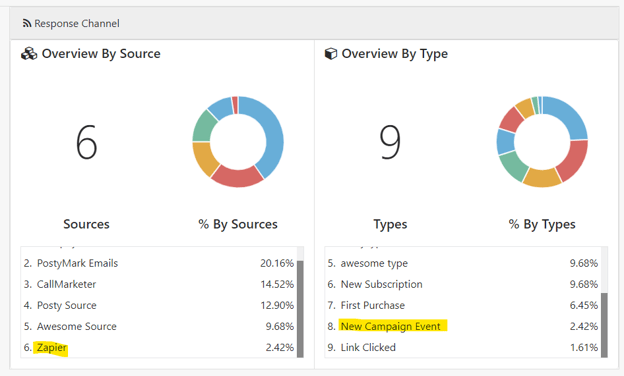The width and height of the screenshot is (624, 376).
Task: Click the large number 9 types count
Action: coord(390,142)
